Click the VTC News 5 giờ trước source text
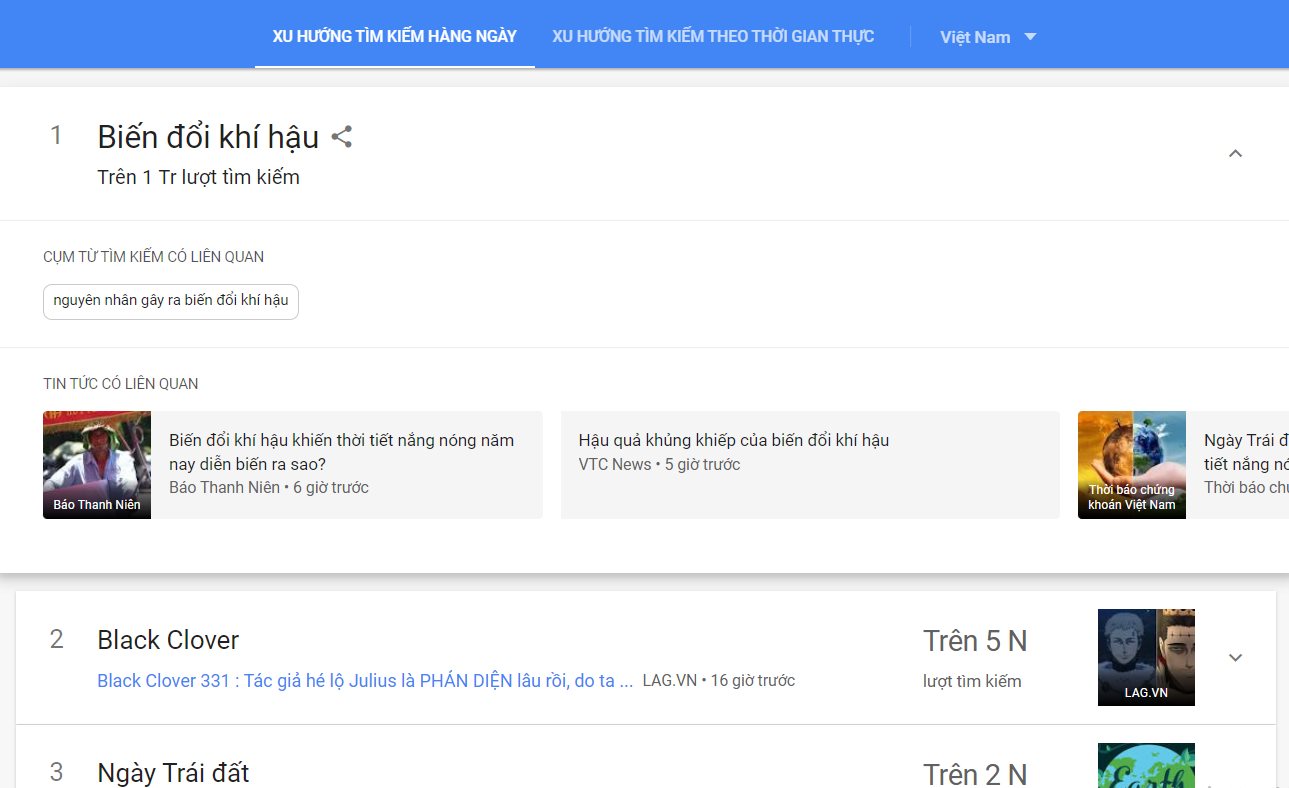 [660, 465]
